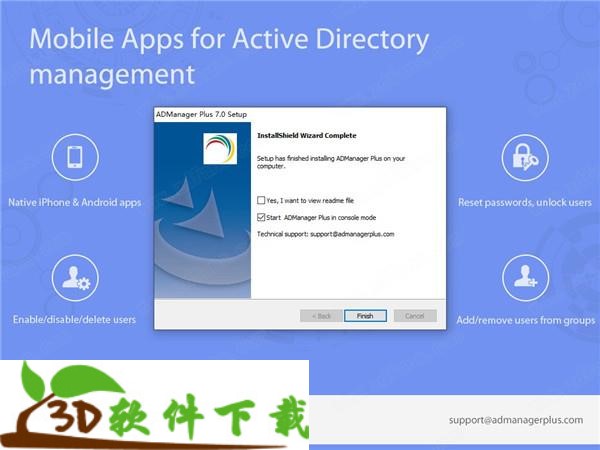This screenshot has width=600, height=450.
Task: Click the Add/remove users from groups label
Action: pyautogui.click(x=526, y=320)
